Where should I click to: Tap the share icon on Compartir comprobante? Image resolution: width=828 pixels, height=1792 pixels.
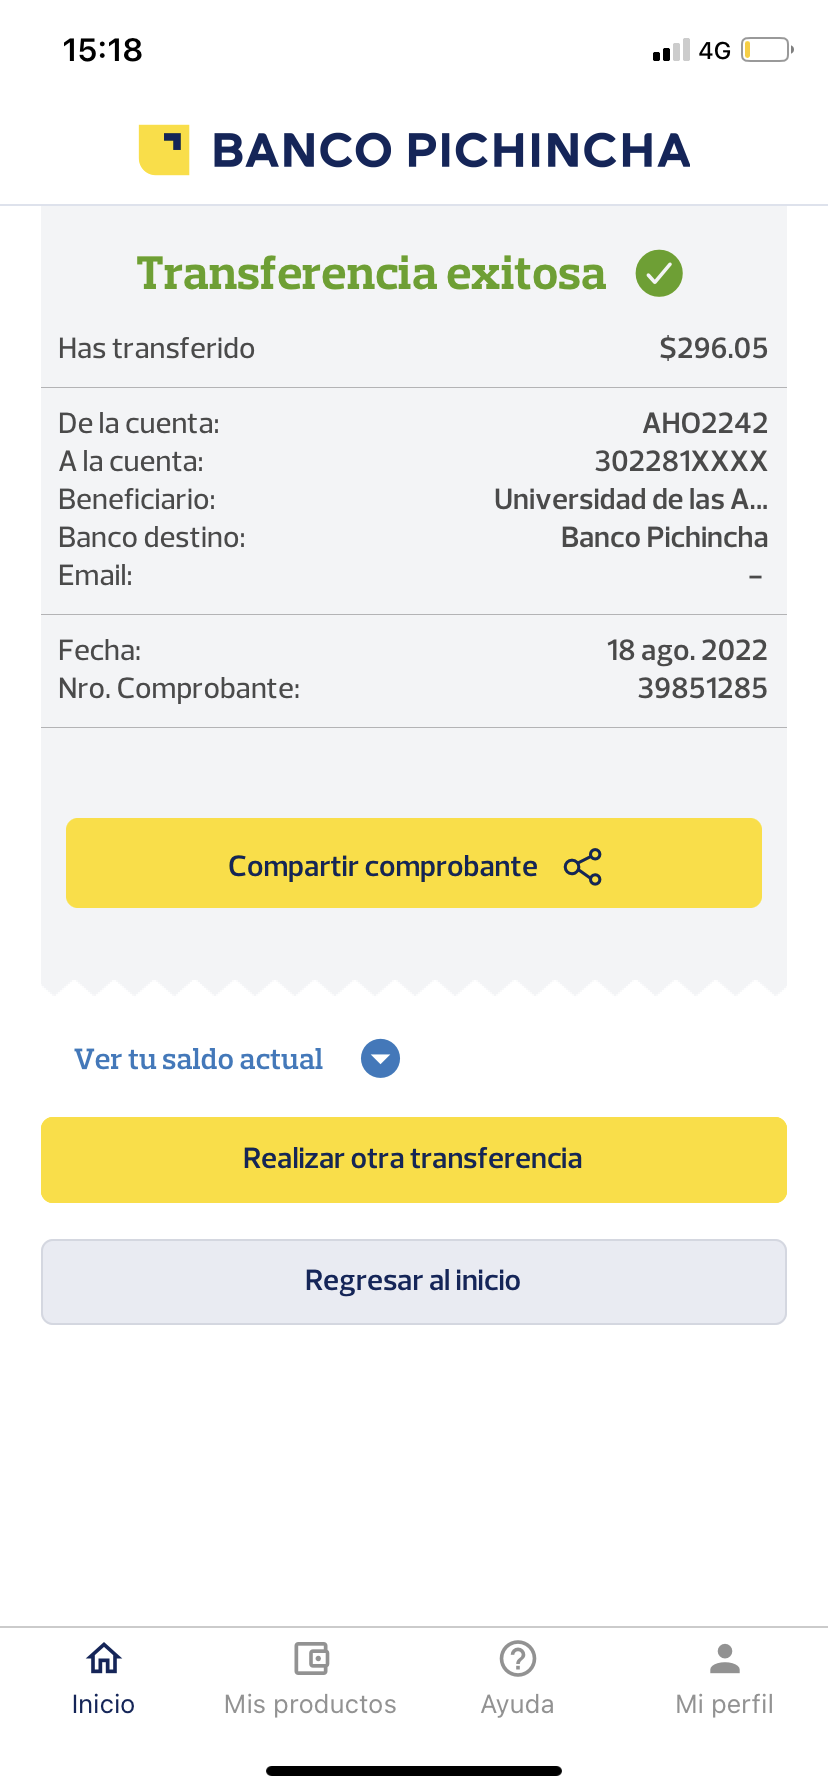coord(583,867)
